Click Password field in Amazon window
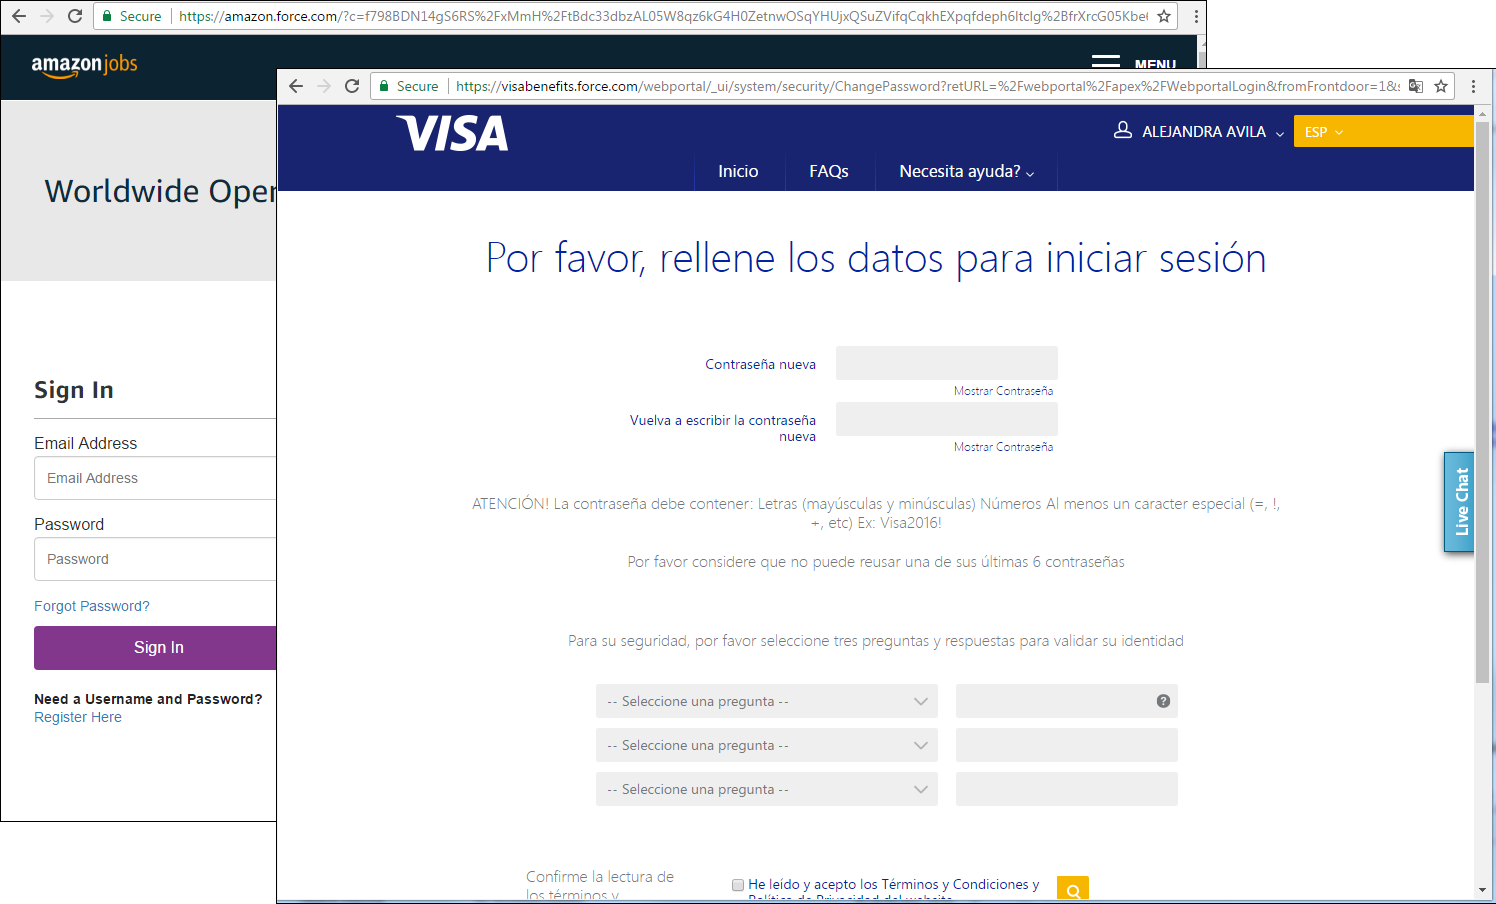Screen dimensions: 1496x904 click(155, 559)
